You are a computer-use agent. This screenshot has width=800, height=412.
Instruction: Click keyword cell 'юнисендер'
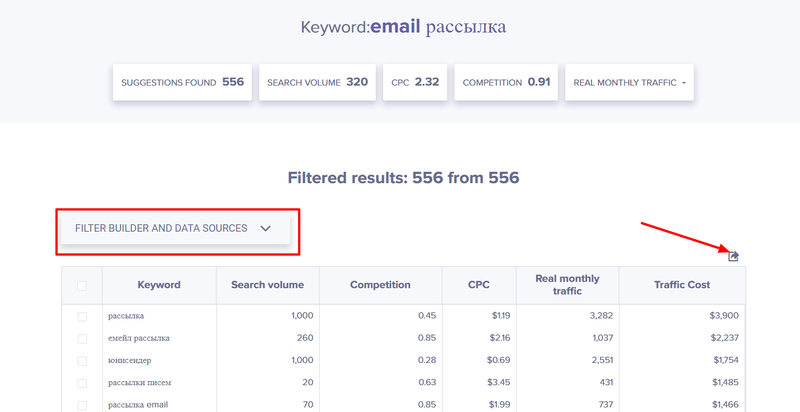click(130, 360)
